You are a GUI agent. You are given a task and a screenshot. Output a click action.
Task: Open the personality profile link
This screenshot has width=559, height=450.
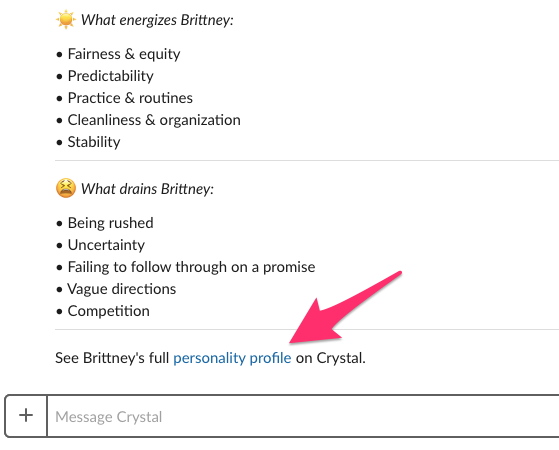pyautogui.click(x=232, y=358)
